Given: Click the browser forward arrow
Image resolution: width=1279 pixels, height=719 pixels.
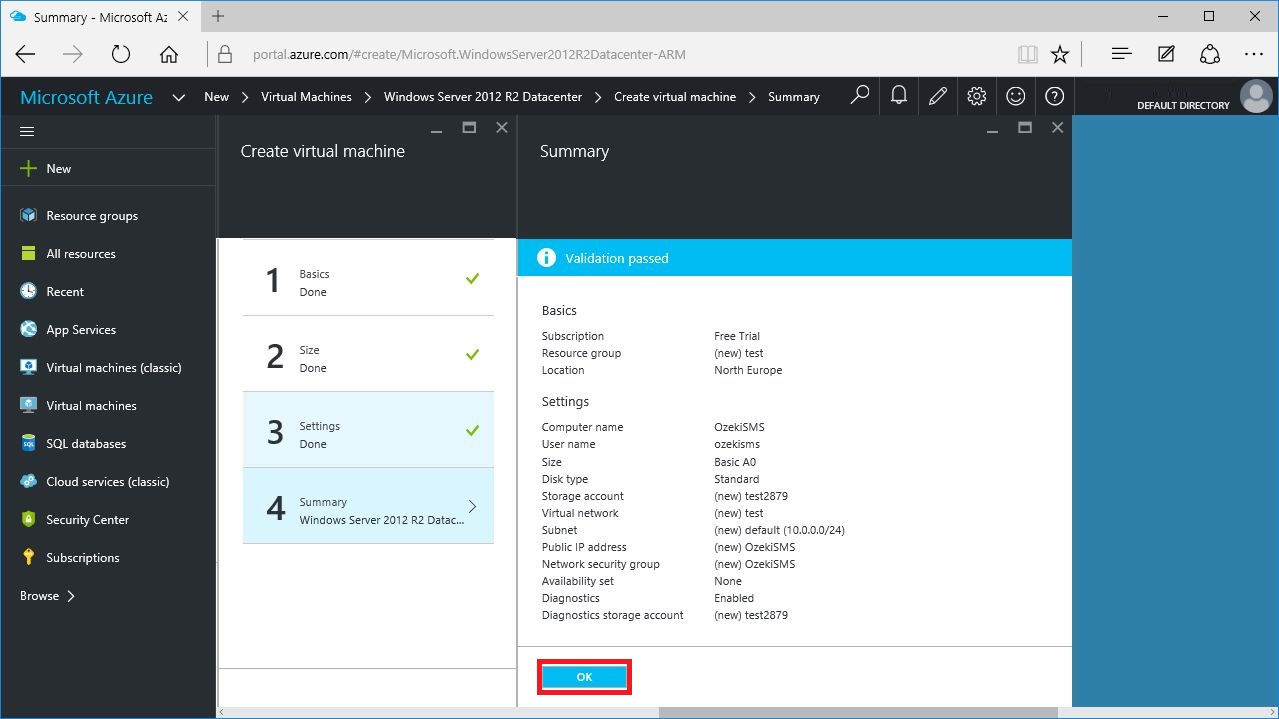Looking at the screenshot, I should 73,54.
